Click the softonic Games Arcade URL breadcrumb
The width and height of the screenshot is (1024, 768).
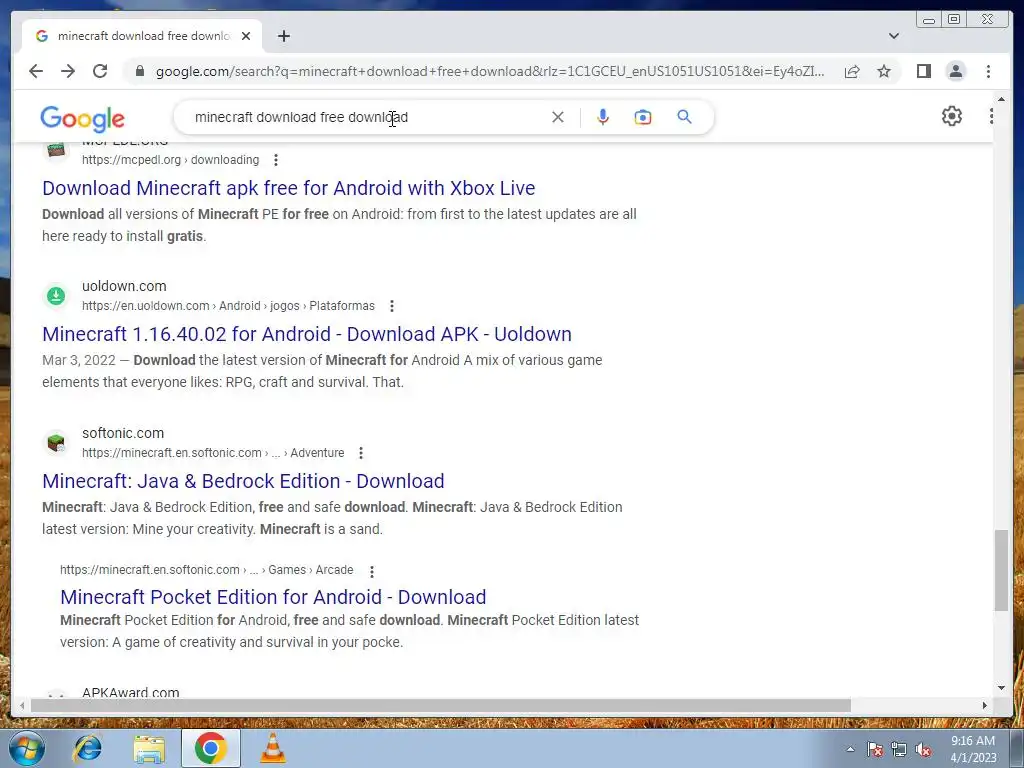point(206,569)
